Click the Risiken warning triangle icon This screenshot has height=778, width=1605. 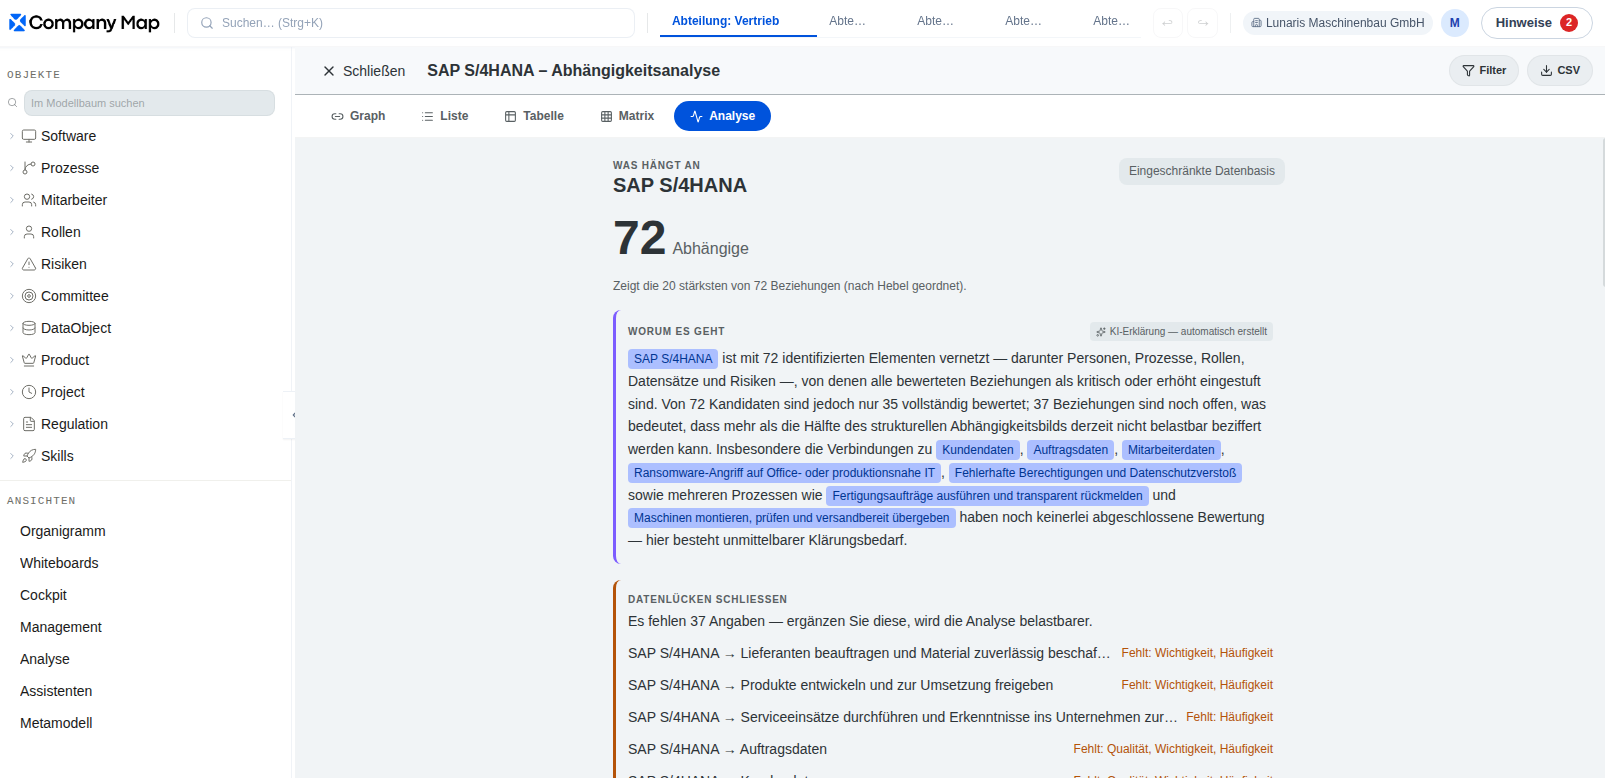point(29,264)
